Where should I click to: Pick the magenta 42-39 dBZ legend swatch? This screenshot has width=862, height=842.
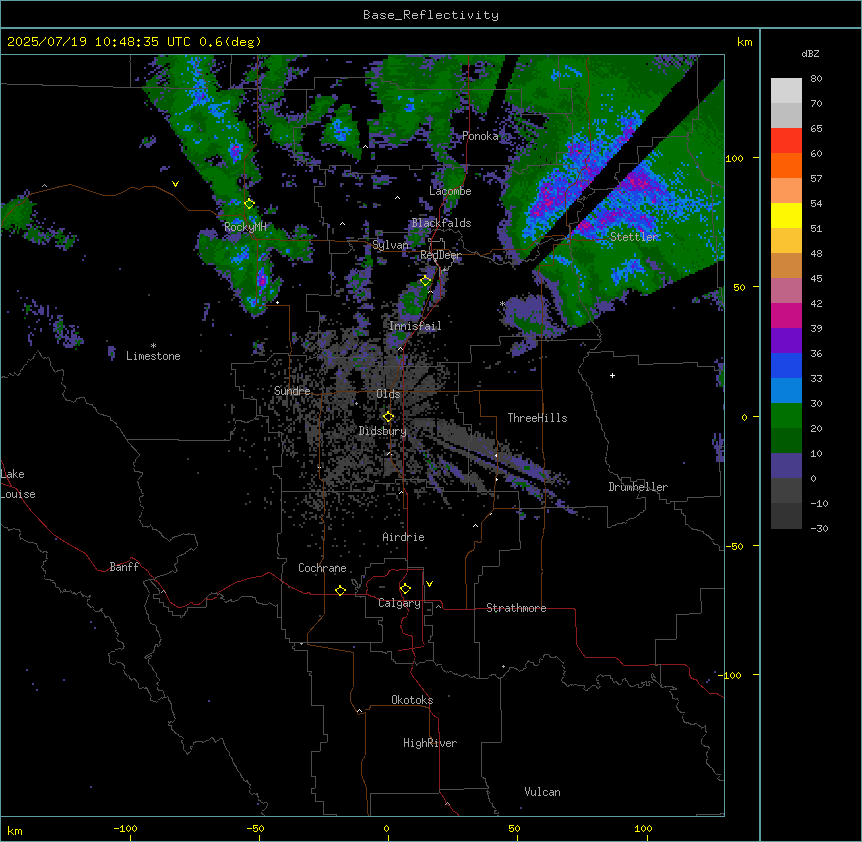click(x=786, y=316)
